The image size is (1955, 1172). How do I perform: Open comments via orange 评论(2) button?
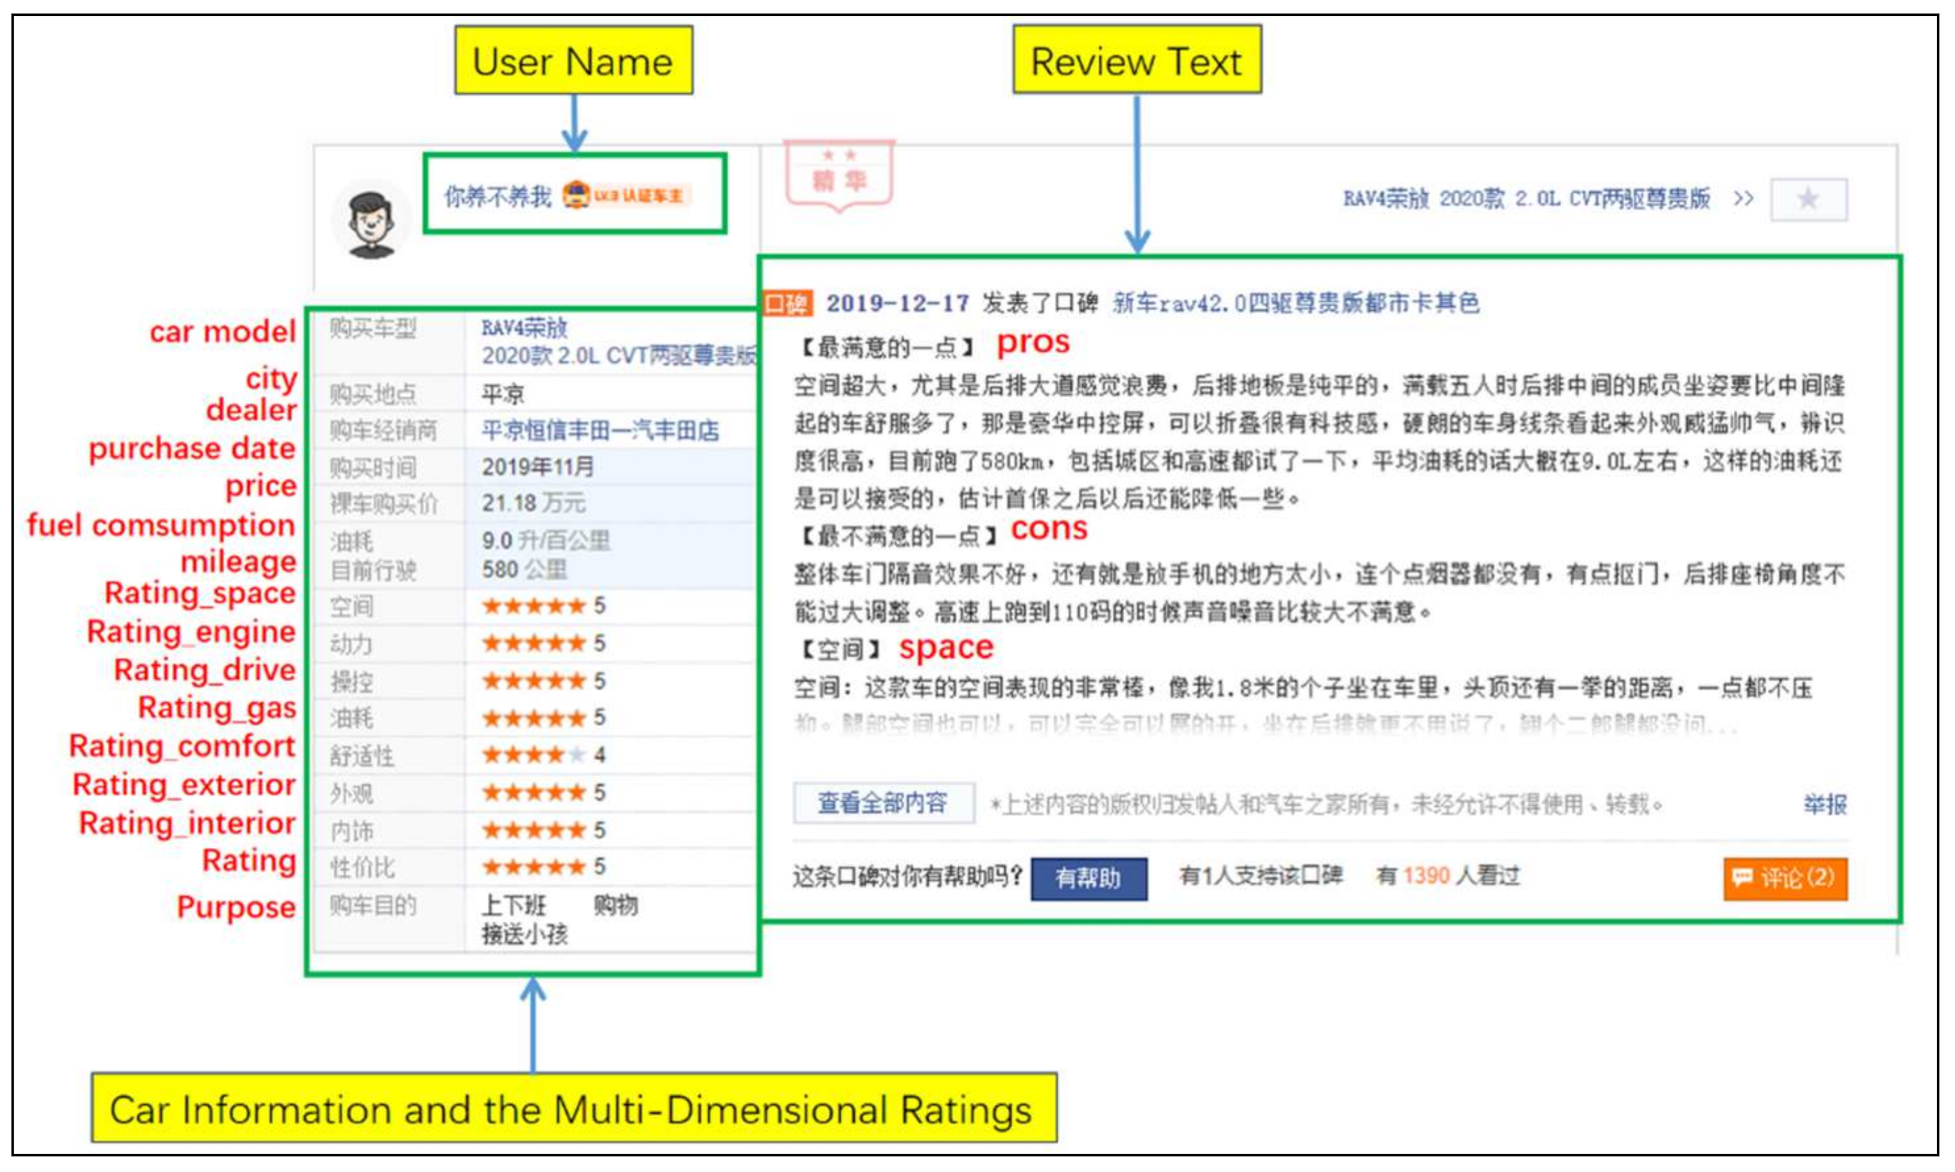coord(1784,878)
